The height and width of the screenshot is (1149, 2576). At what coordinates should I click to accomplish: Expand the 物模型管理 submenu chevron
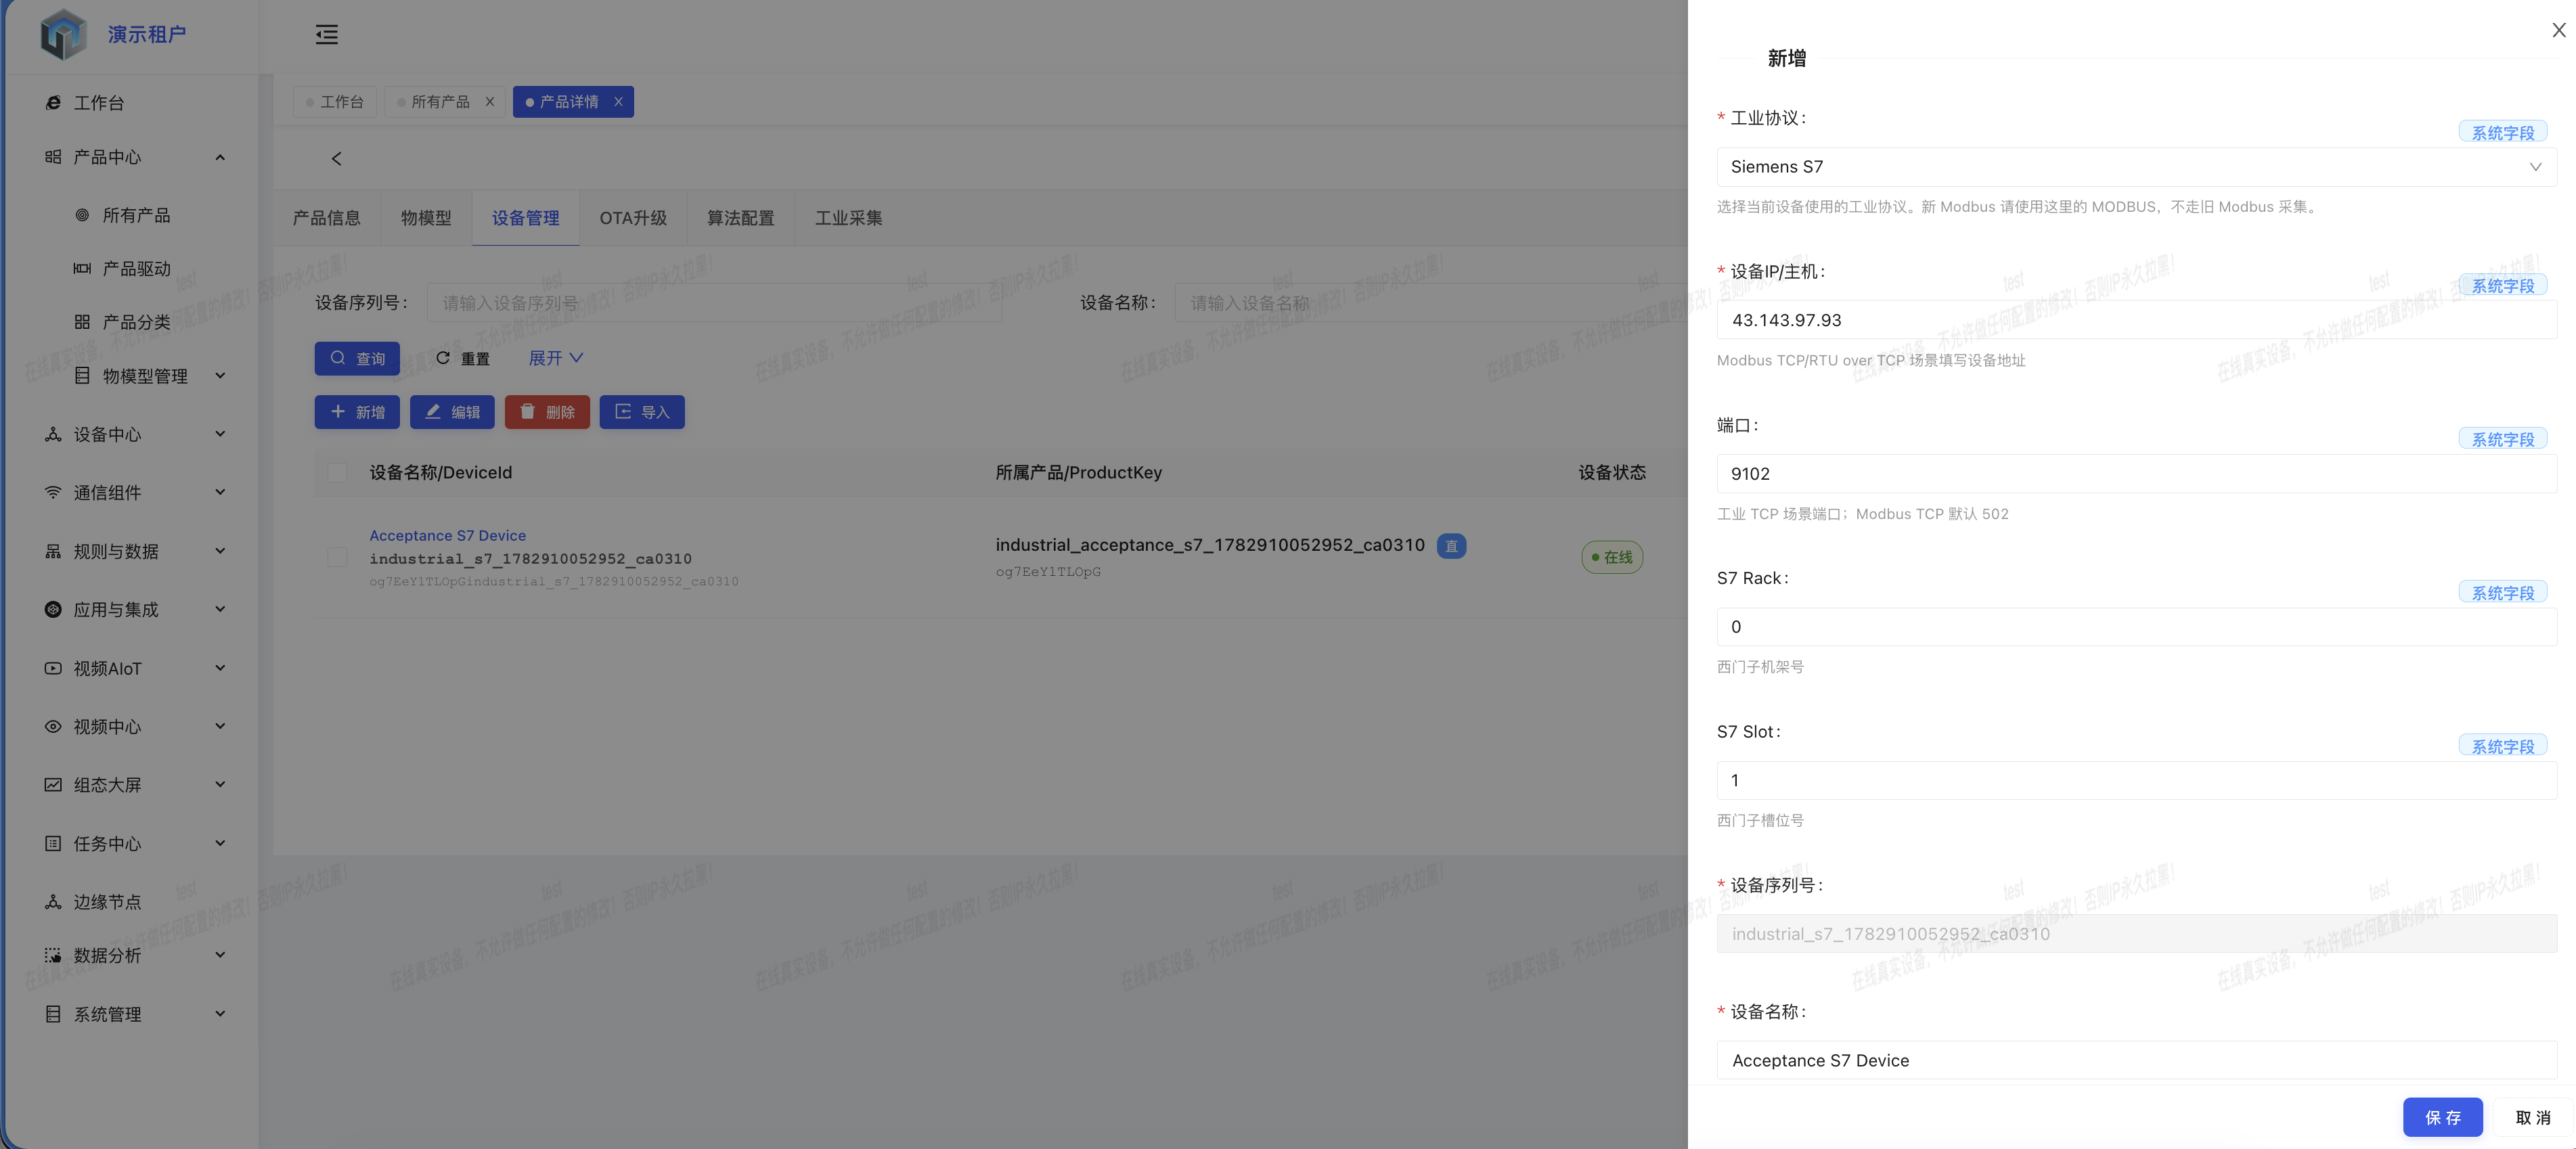tap(220, 376)
